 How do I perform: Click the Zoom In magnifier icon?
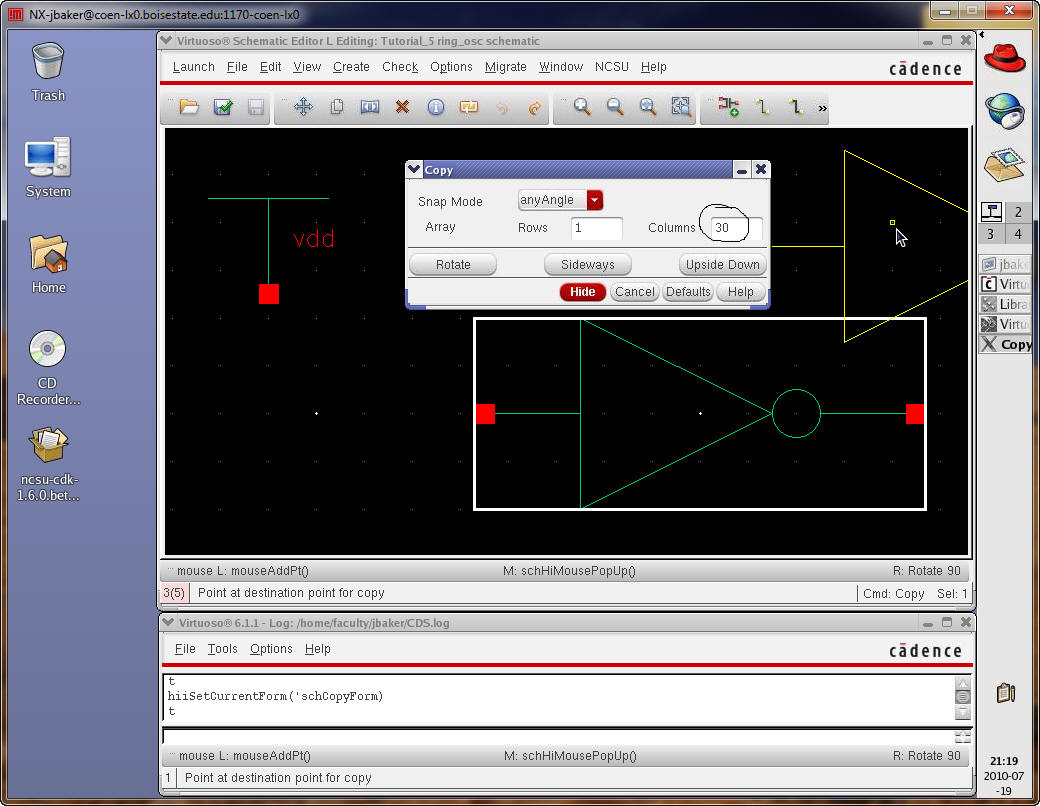[x=581, y=108]
